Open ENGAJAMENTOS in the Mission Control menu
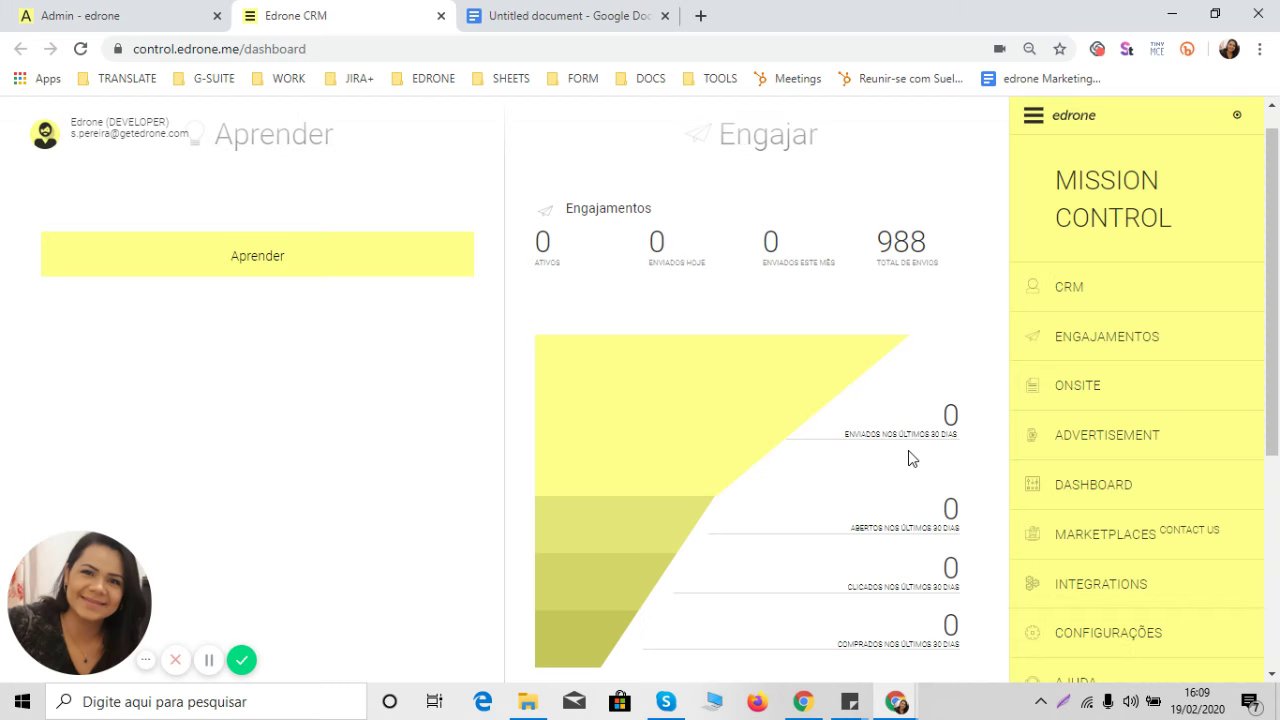The image size is (1280, 720). [1107, 337]
